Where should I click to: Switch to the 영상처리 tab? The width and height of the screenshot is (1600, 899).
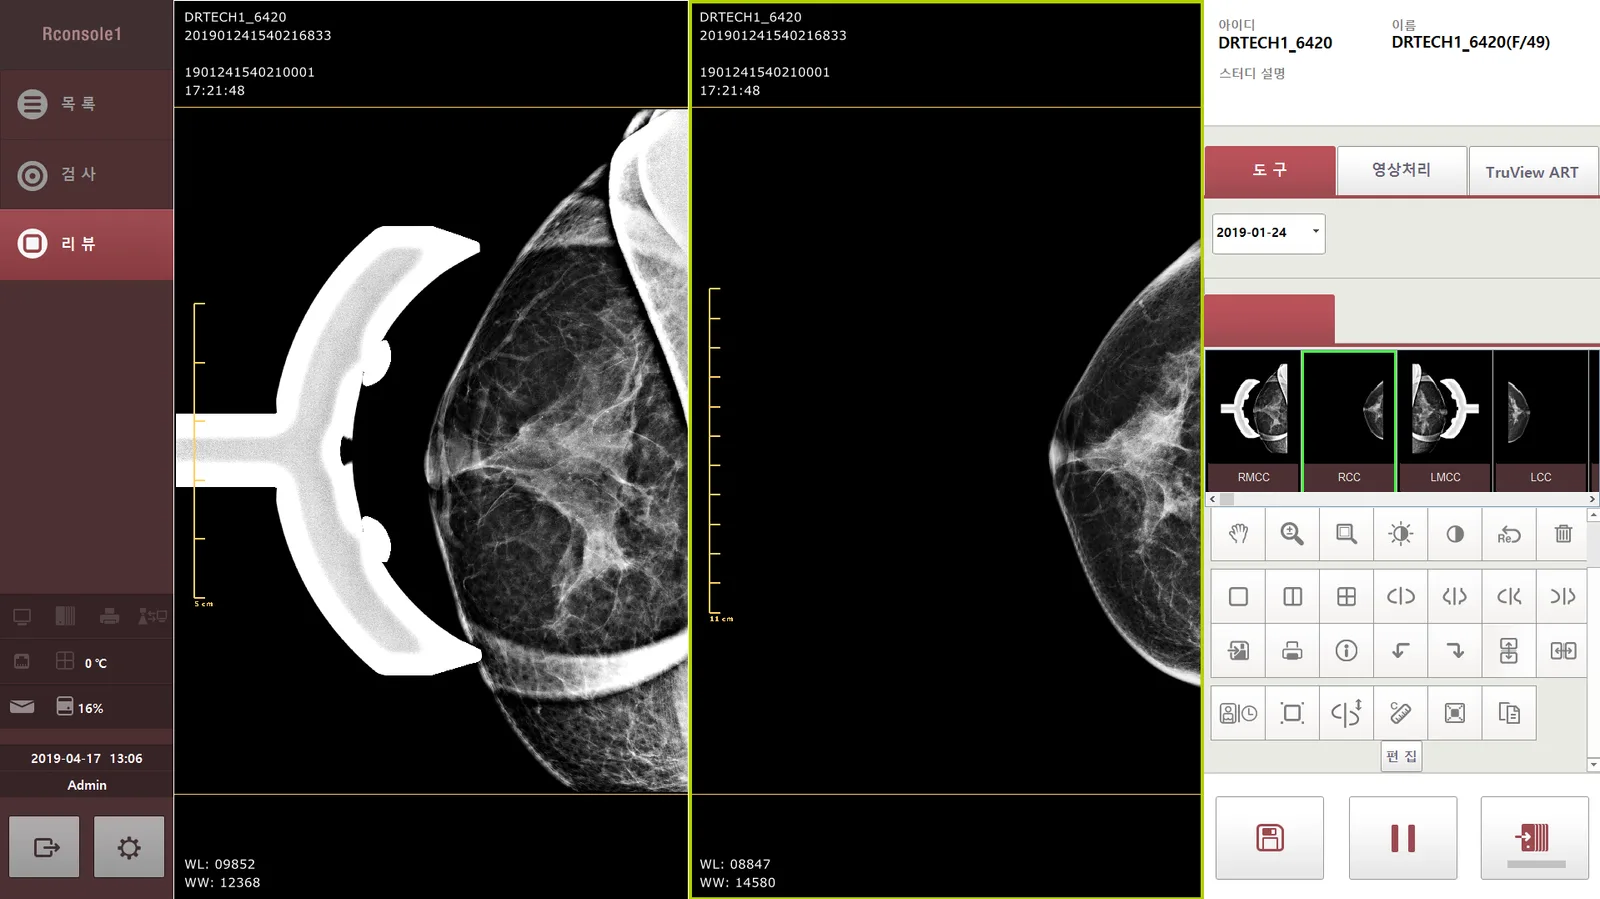pos(1402,171)
